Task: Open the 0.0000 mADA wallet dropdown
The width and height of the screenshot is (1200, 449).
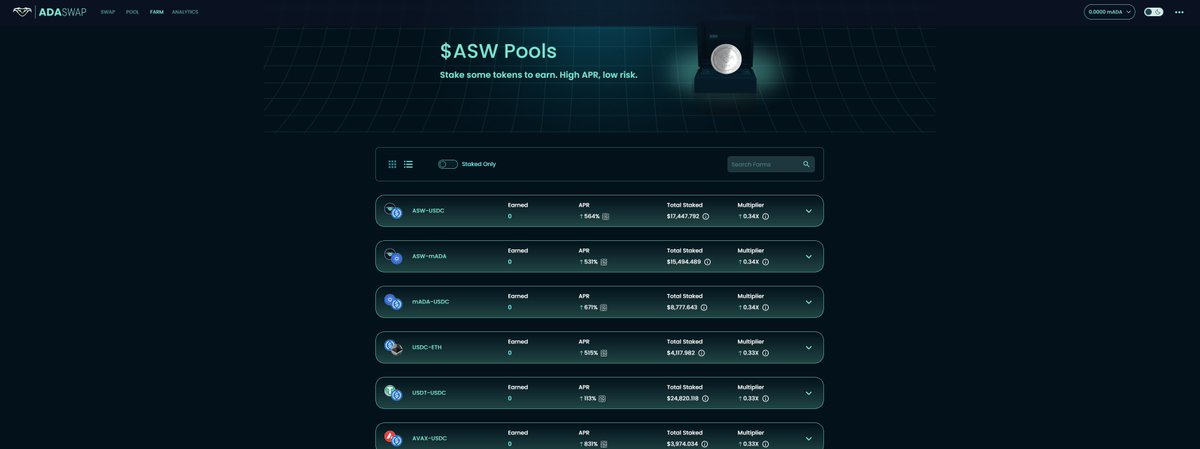Action: pyautogui.click(x=1109, y=12)
